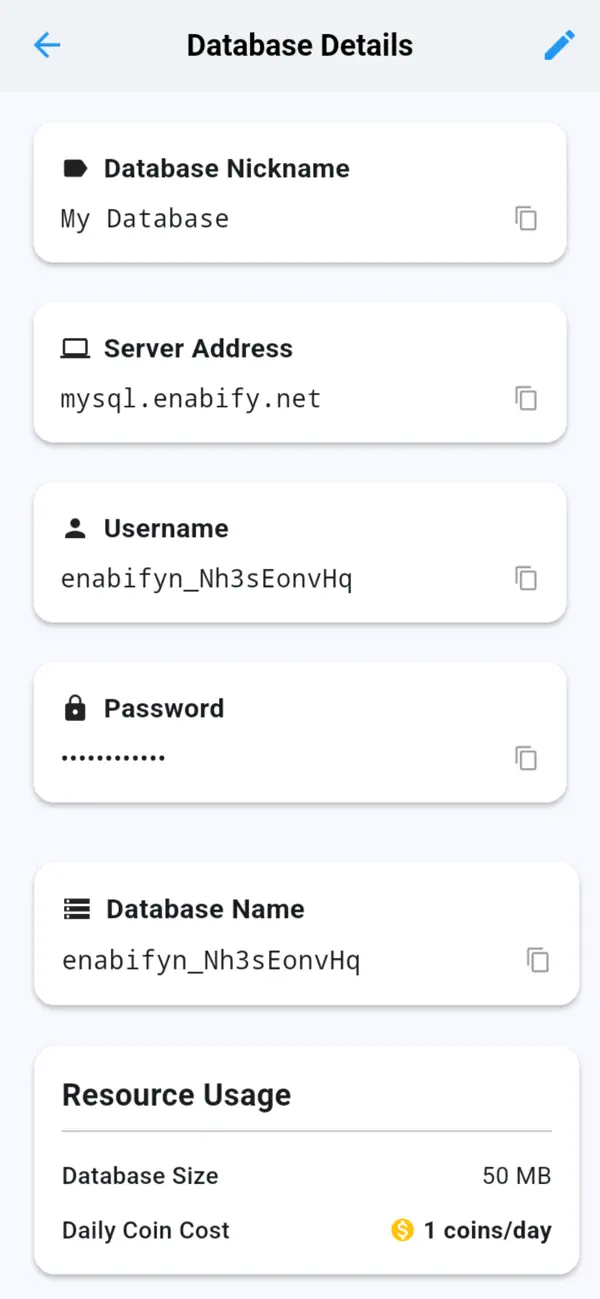Copy the Database Name value

pos(538,960)
